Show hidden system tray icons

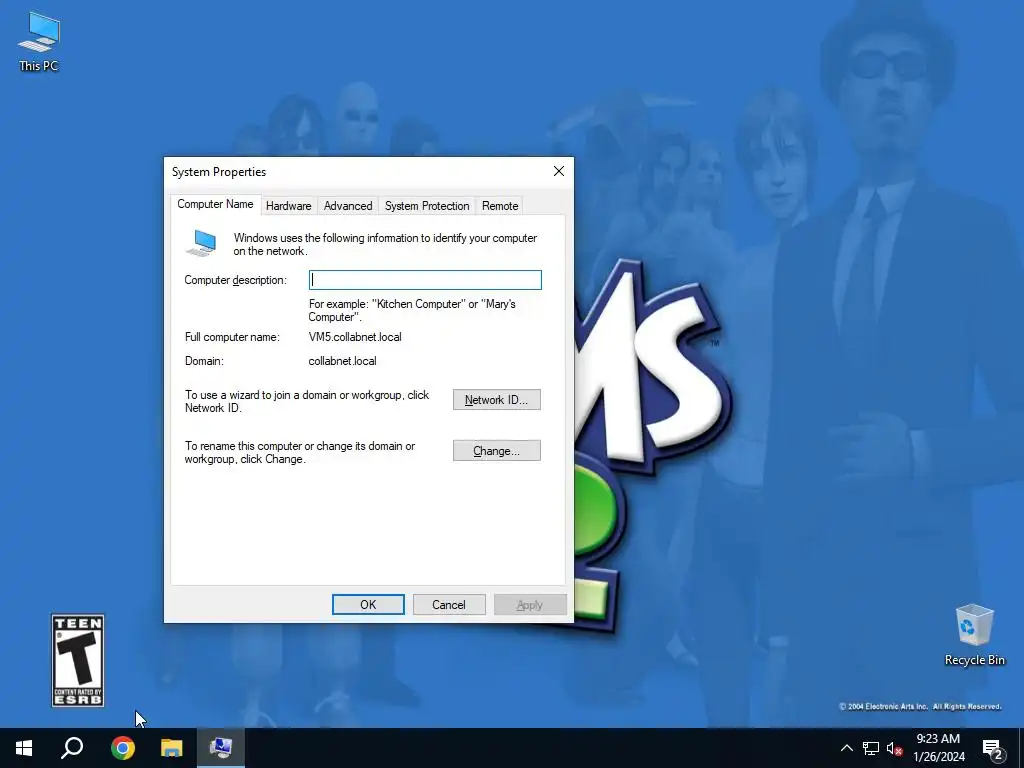point(846,748)
